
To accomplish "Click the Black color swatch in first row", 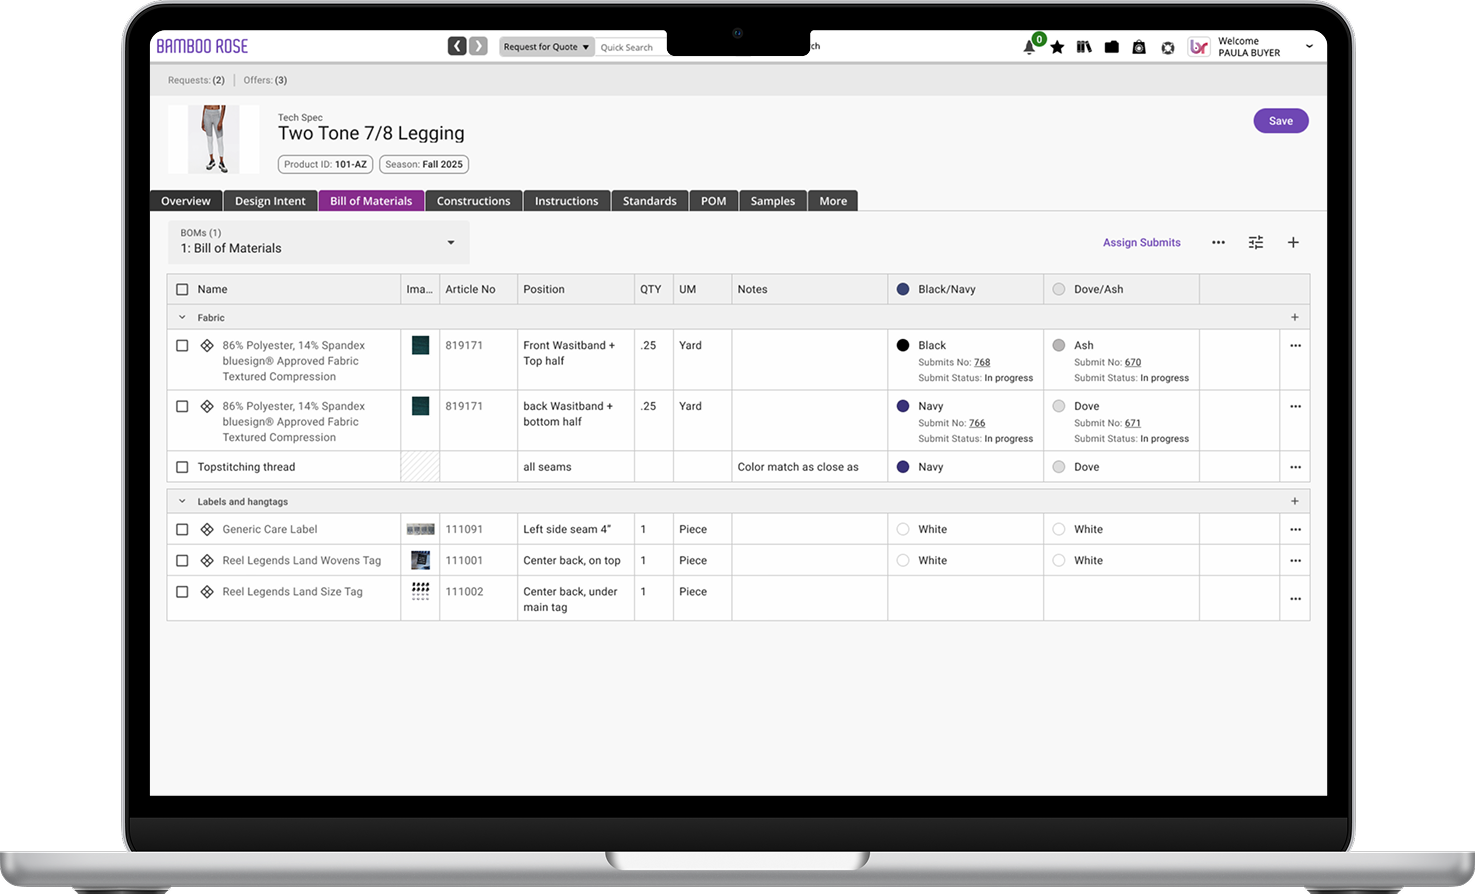I will click(903, 345).
